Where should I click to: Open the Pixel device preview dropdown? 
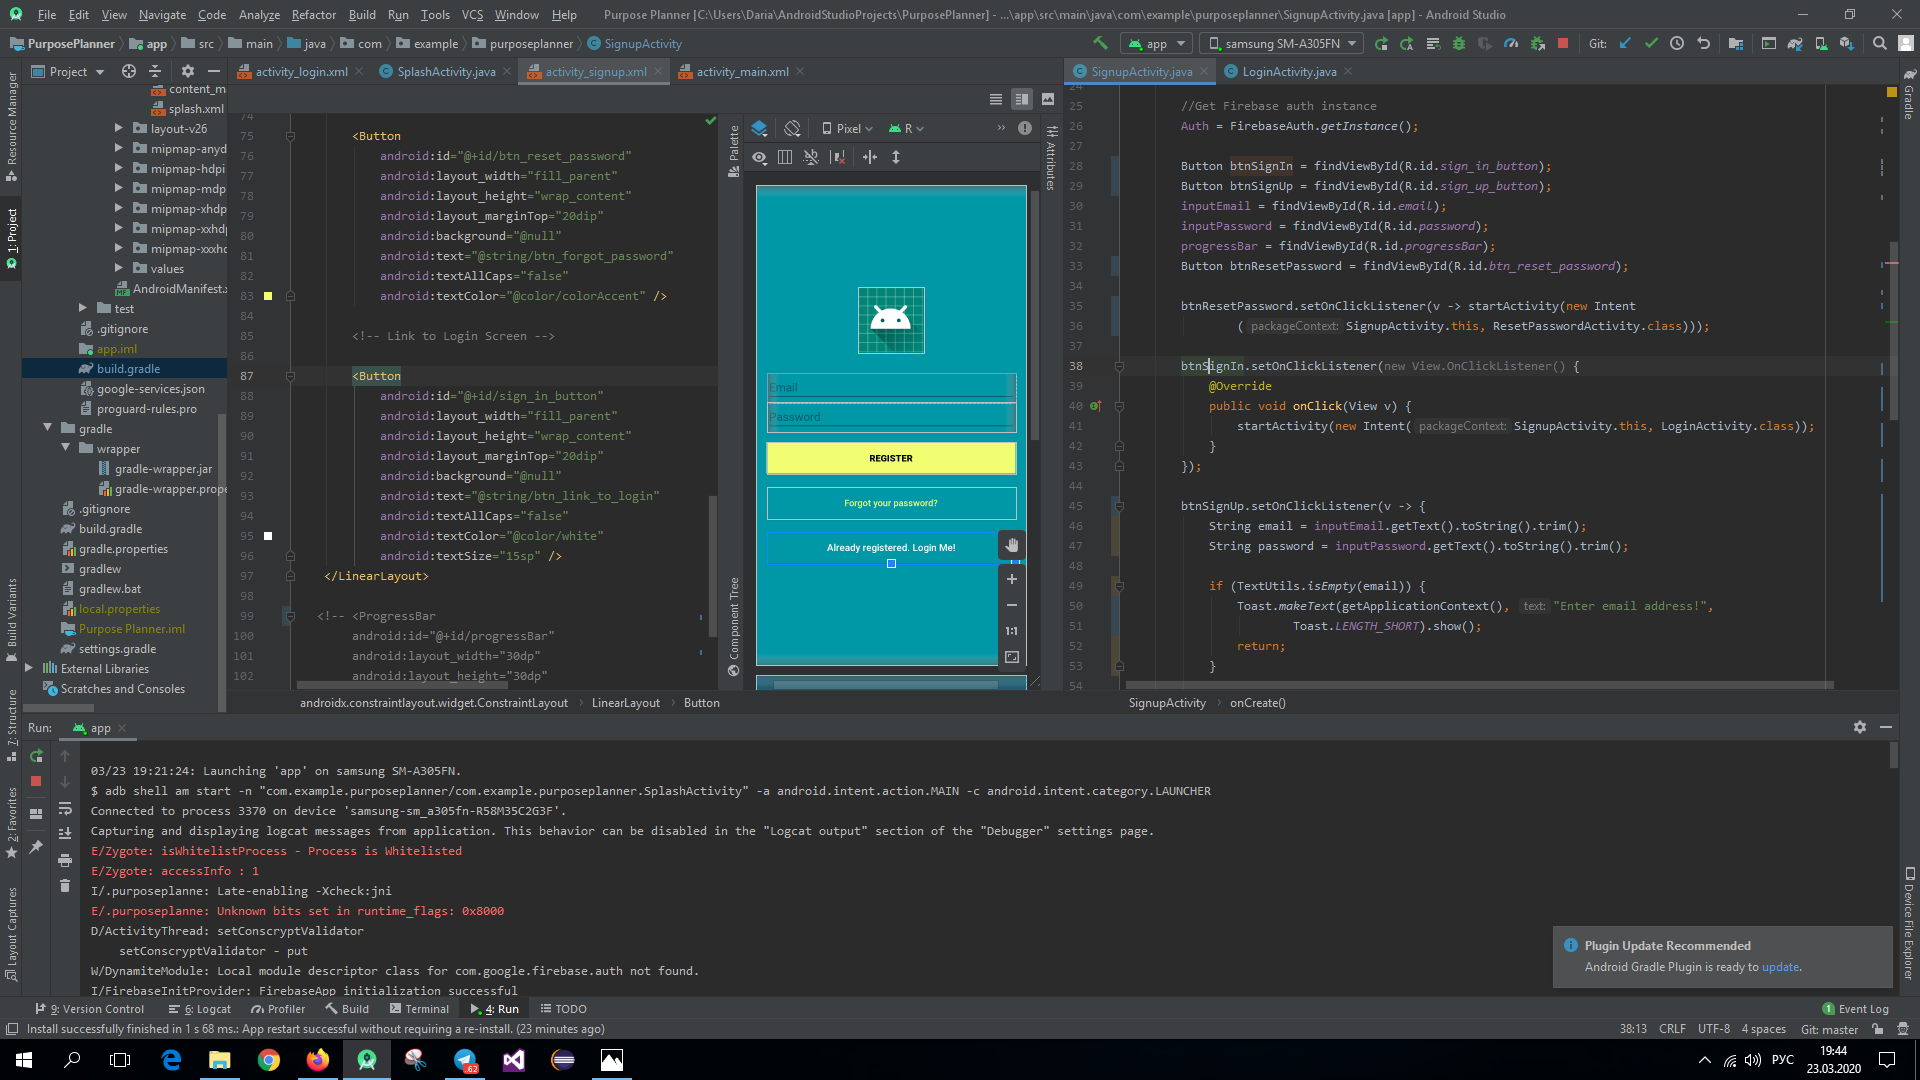(x=848, y=128)
